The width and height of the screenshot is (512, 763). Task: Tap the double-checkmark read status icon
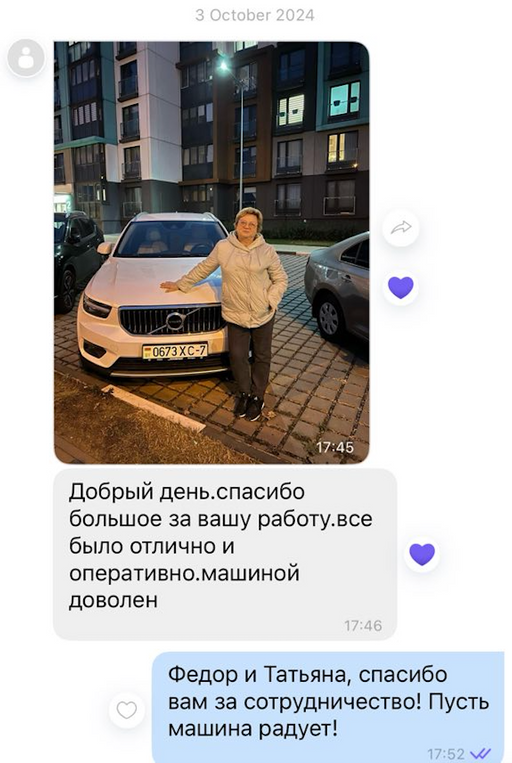click(480, 754)
